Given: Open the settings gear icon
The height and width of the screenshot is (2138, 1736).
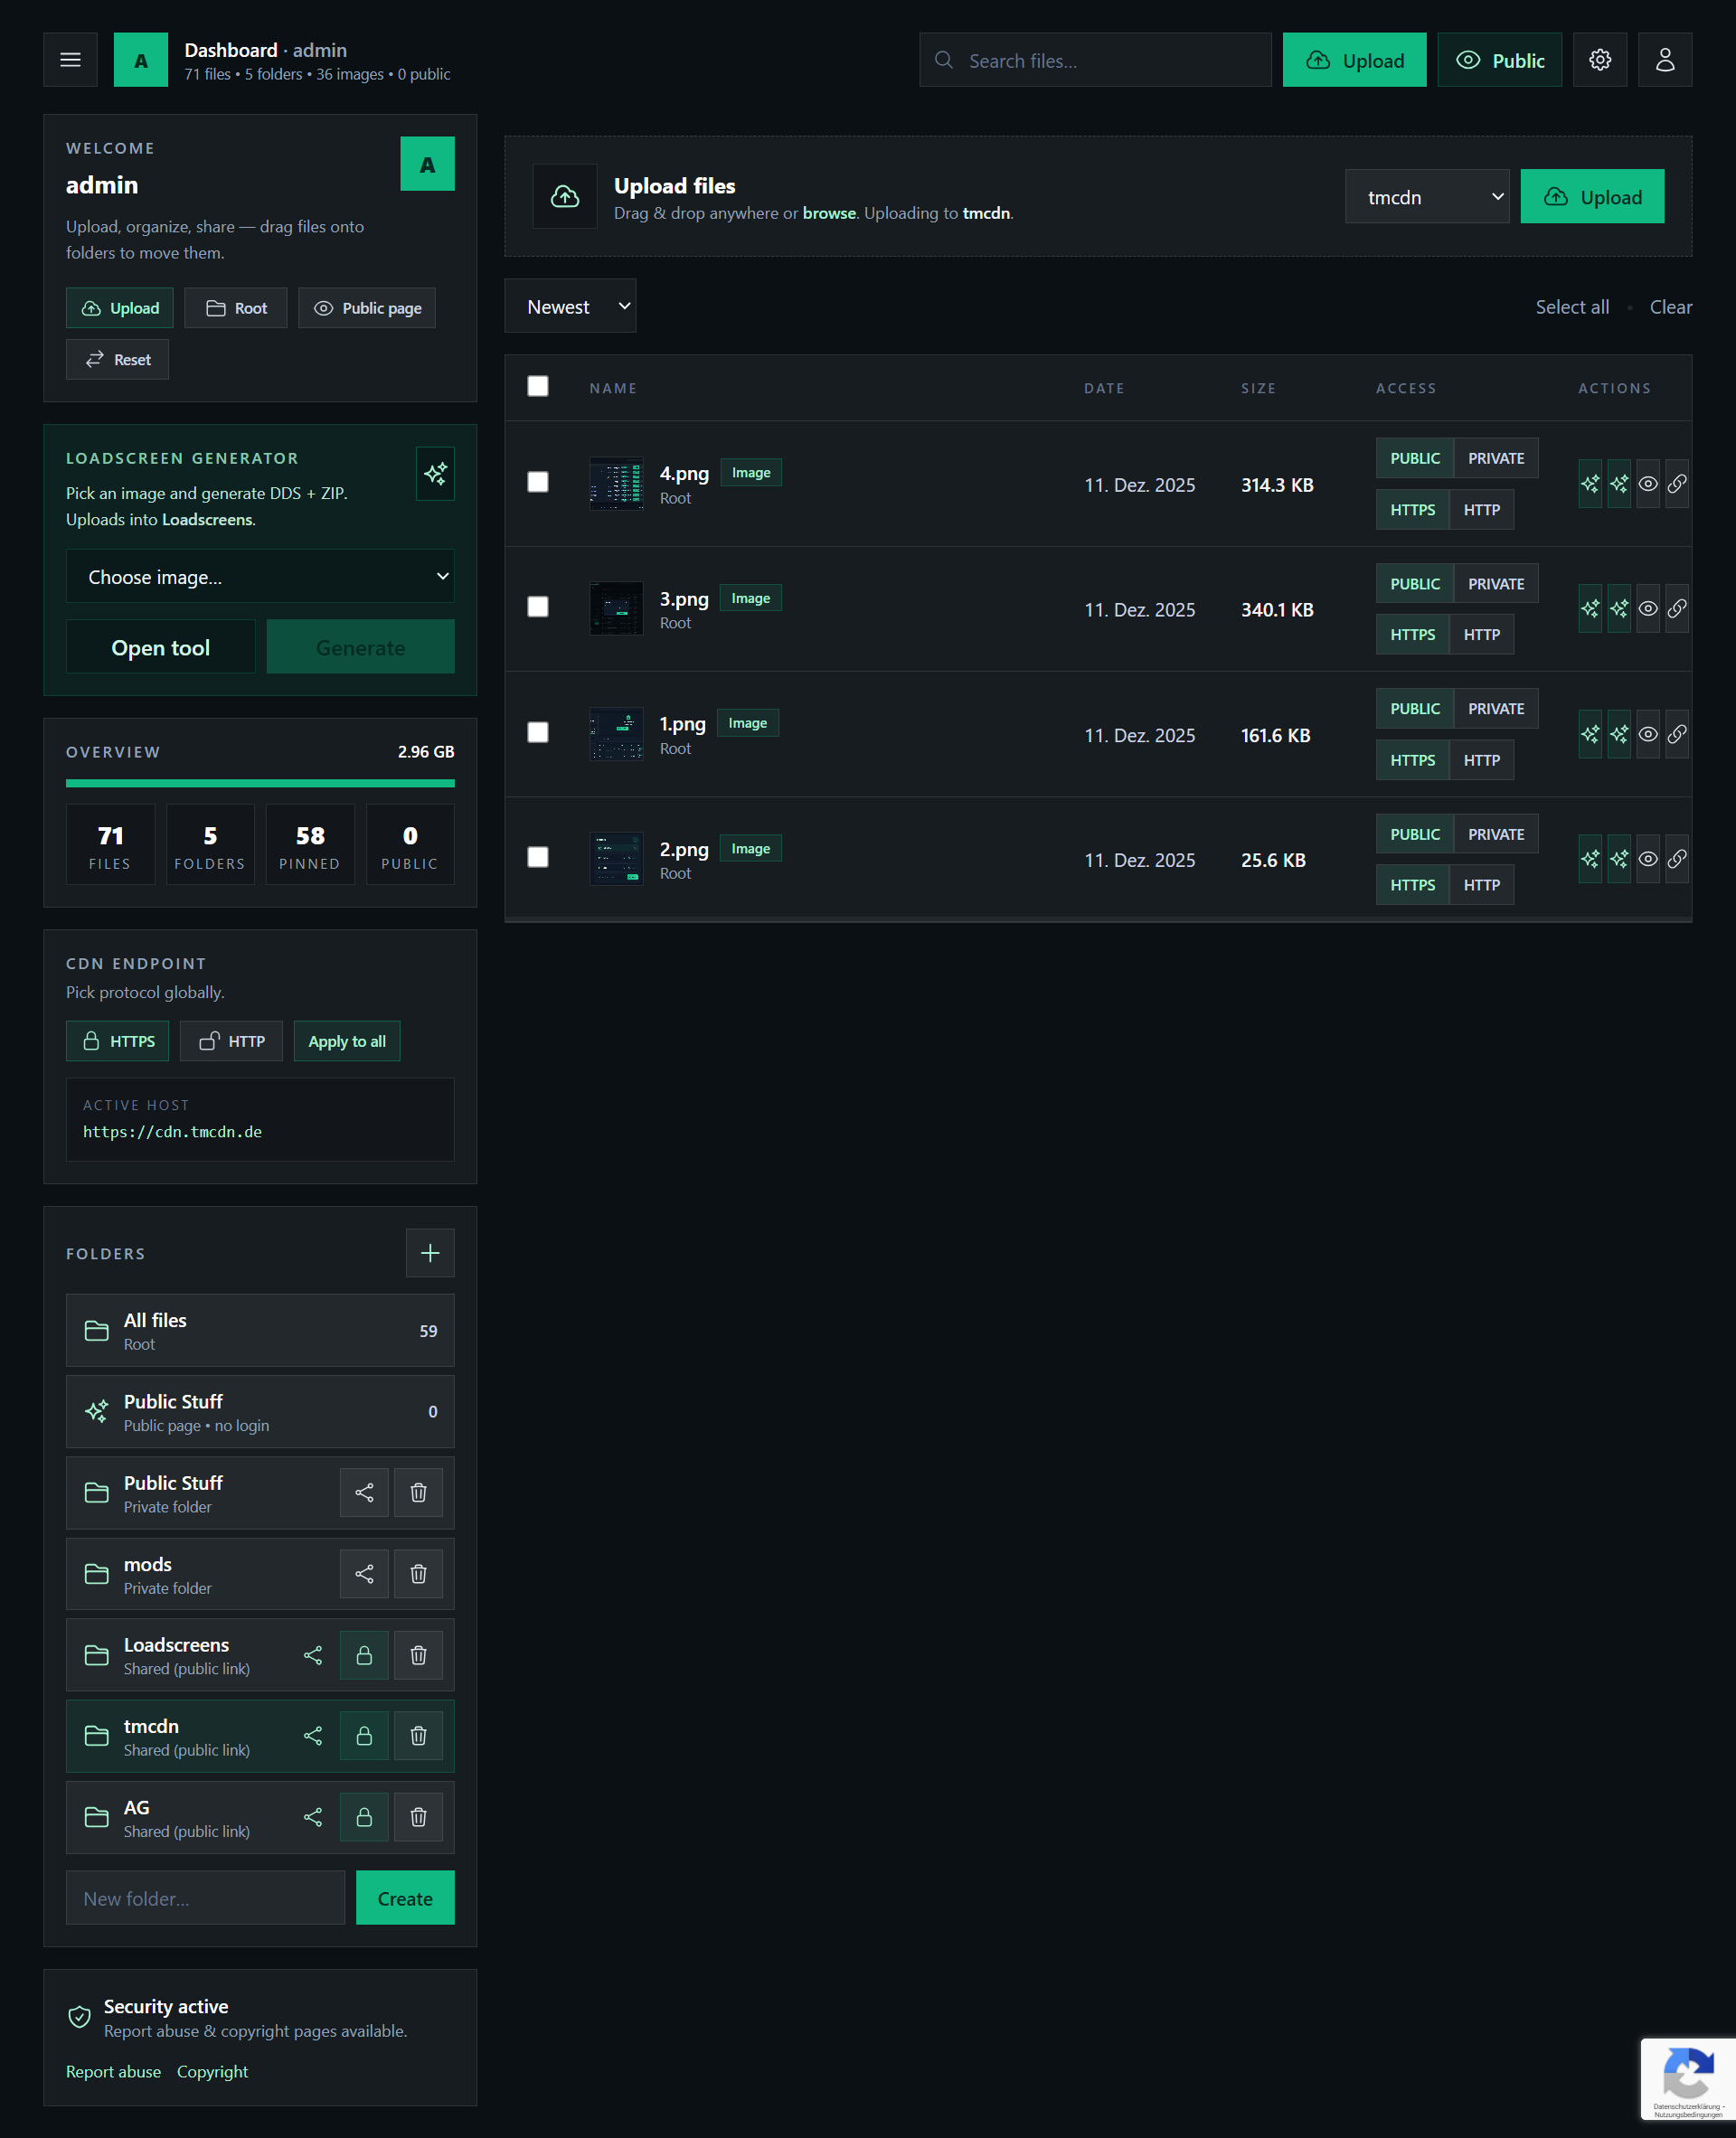Looking at the screenshot, I should pos(1599,60).
